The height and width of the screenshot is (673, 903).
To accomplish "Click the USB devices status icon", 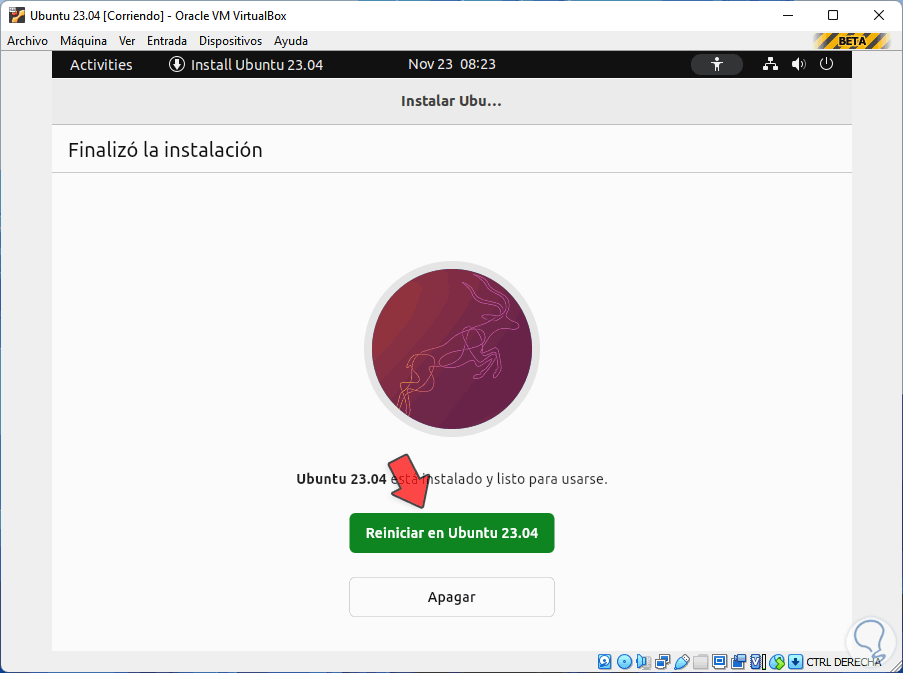I will click(x=681, y=661).
